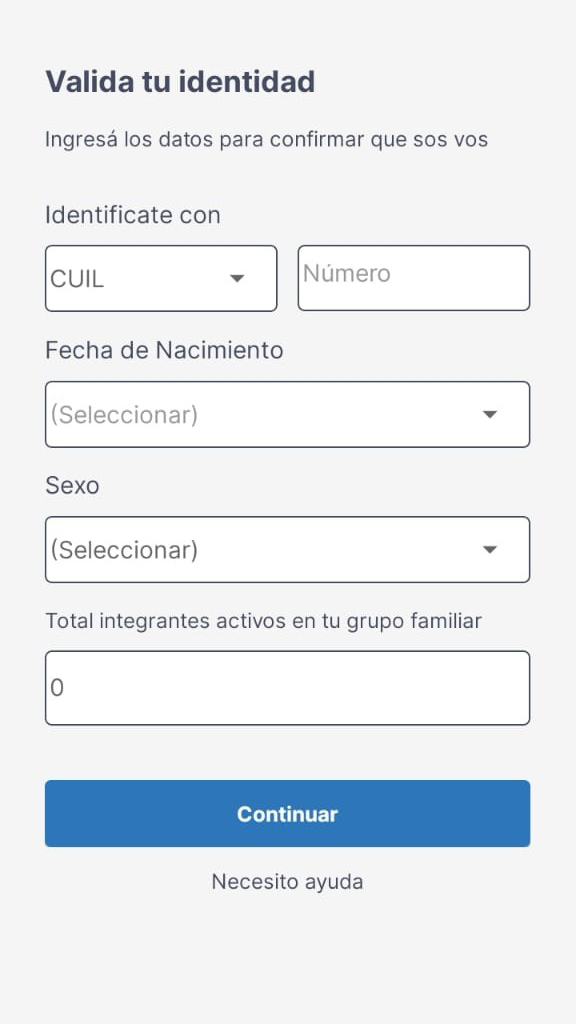This screenshot has width=576, height=1024.
Task: Click the Sexo field label
Action: point(71,486)
